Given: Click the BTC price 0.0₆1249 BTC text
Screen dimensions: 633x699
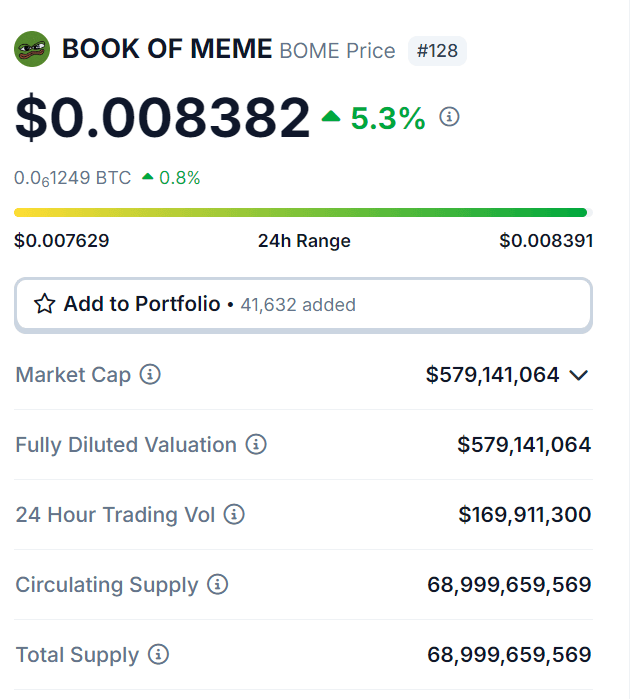Looking at the screenshot, I should point(72,178).
